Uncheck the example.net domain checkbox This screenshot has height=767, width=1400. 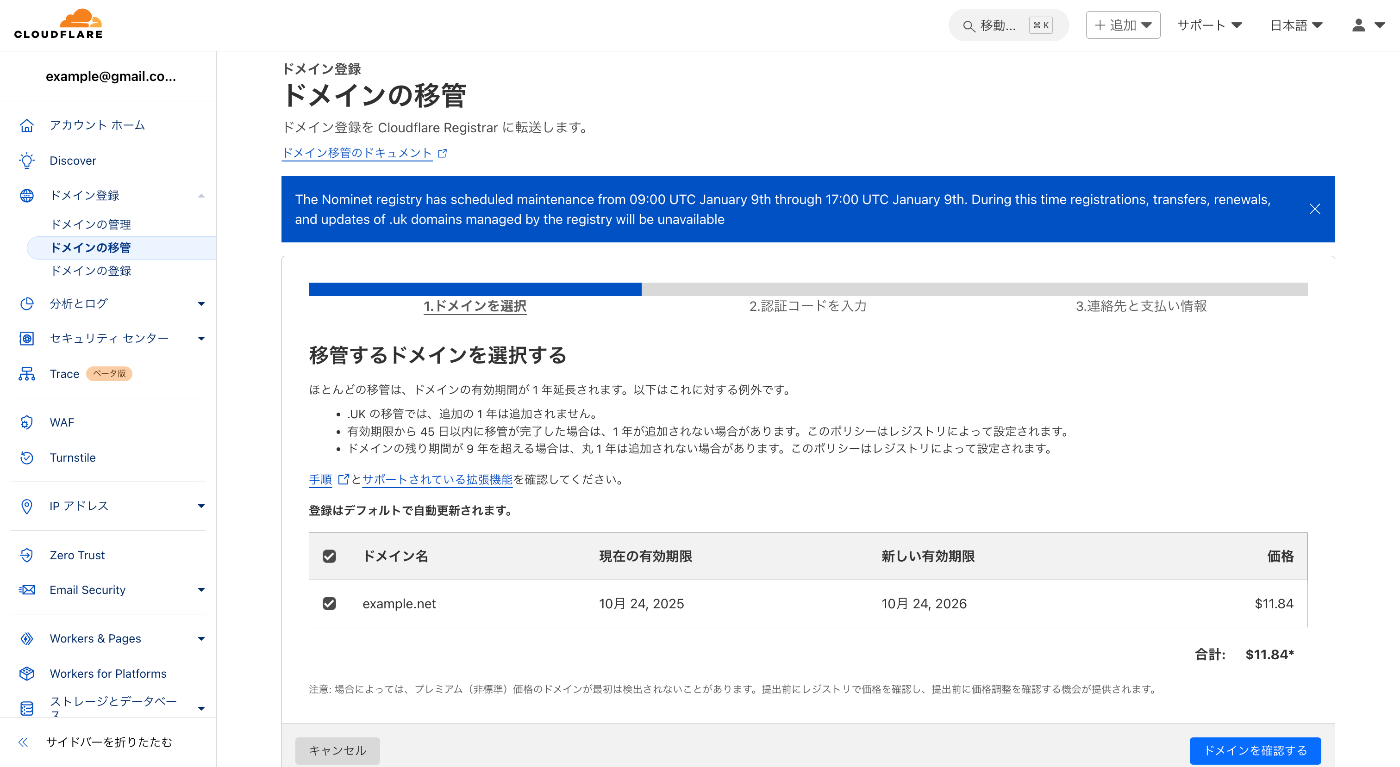330,604
